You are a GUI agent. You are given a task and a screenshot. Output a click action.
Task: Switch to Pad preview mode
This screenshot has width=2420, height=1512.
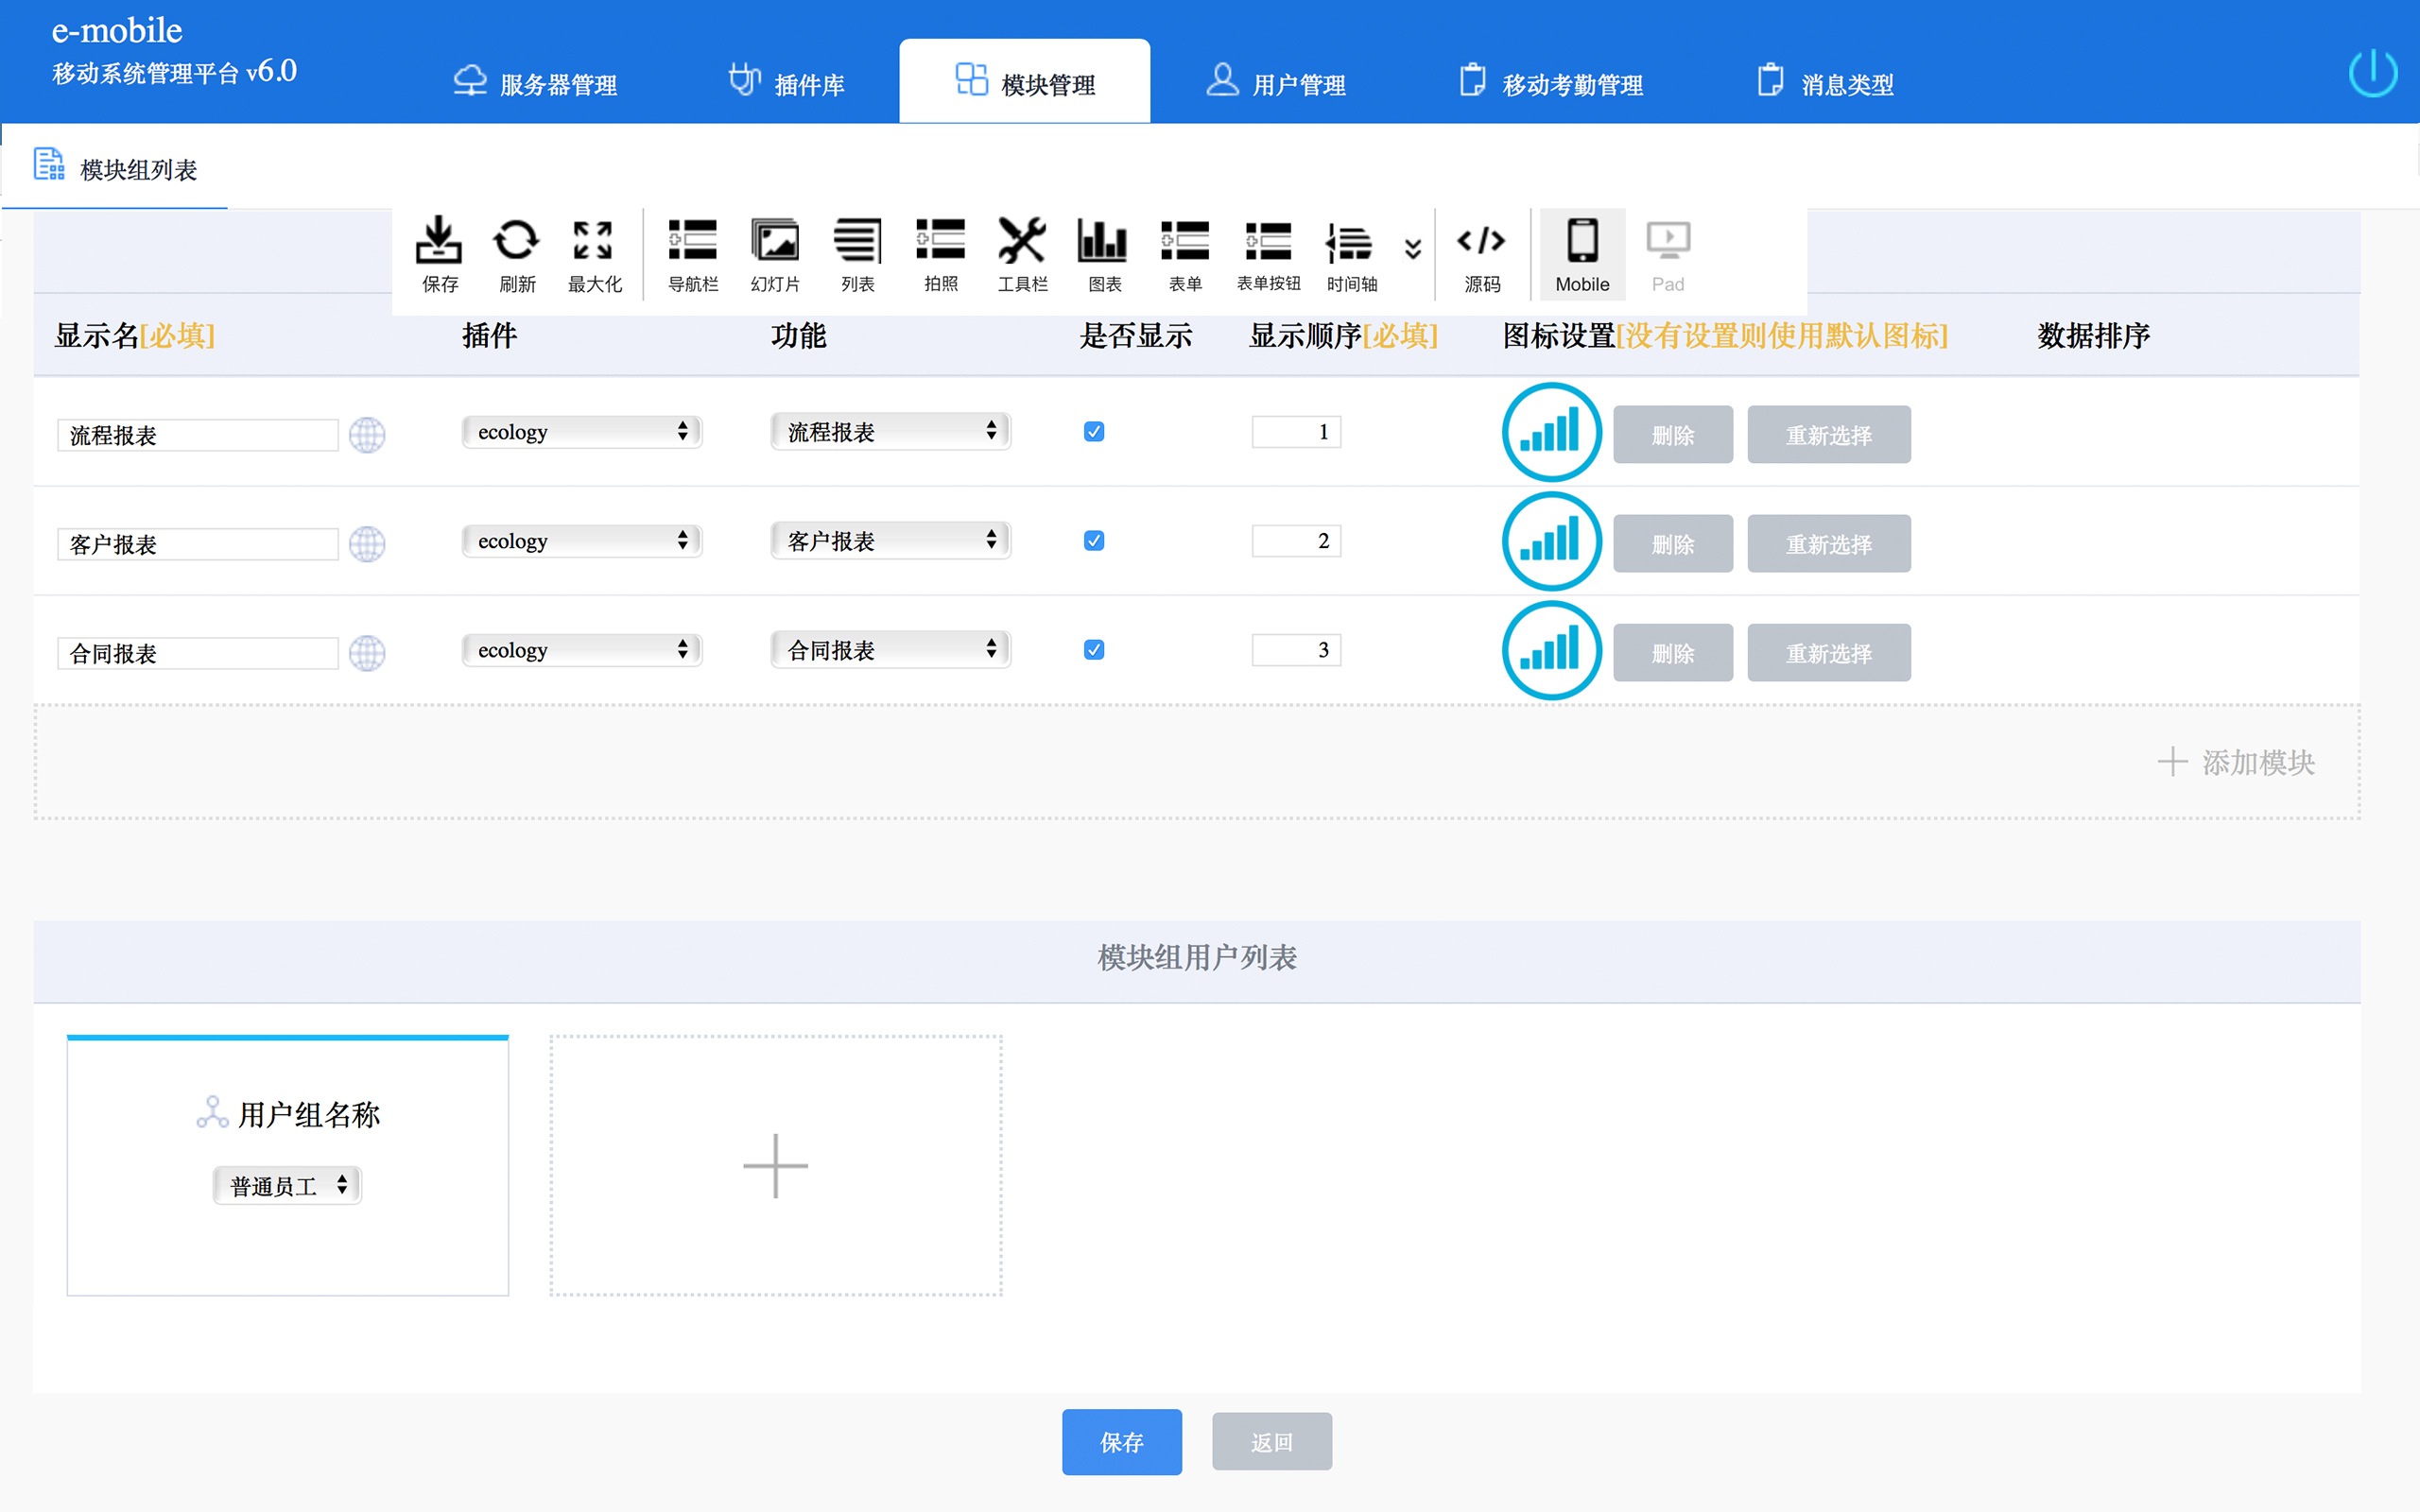click(x=1667, y=253)
